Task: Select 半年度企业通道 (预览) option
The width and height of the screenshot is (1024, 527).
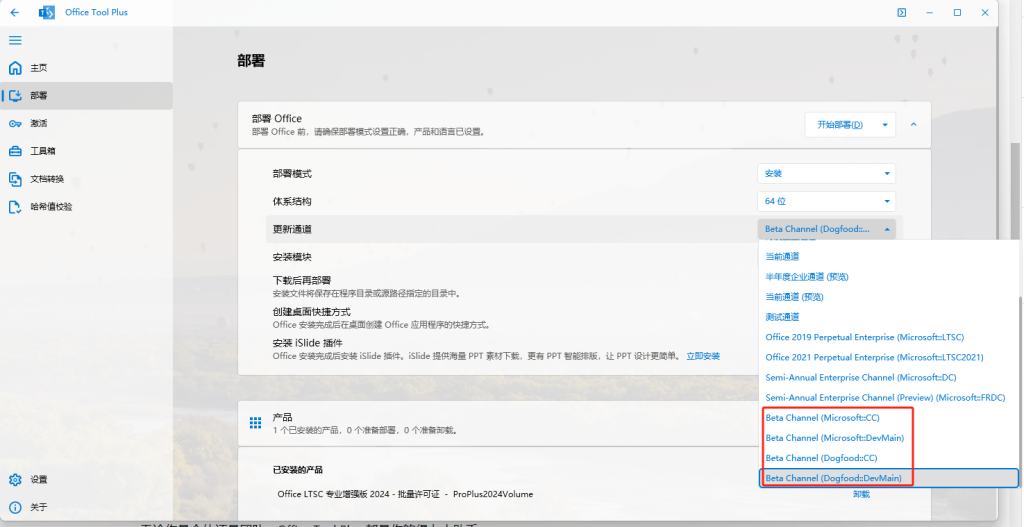Action: 889,277
